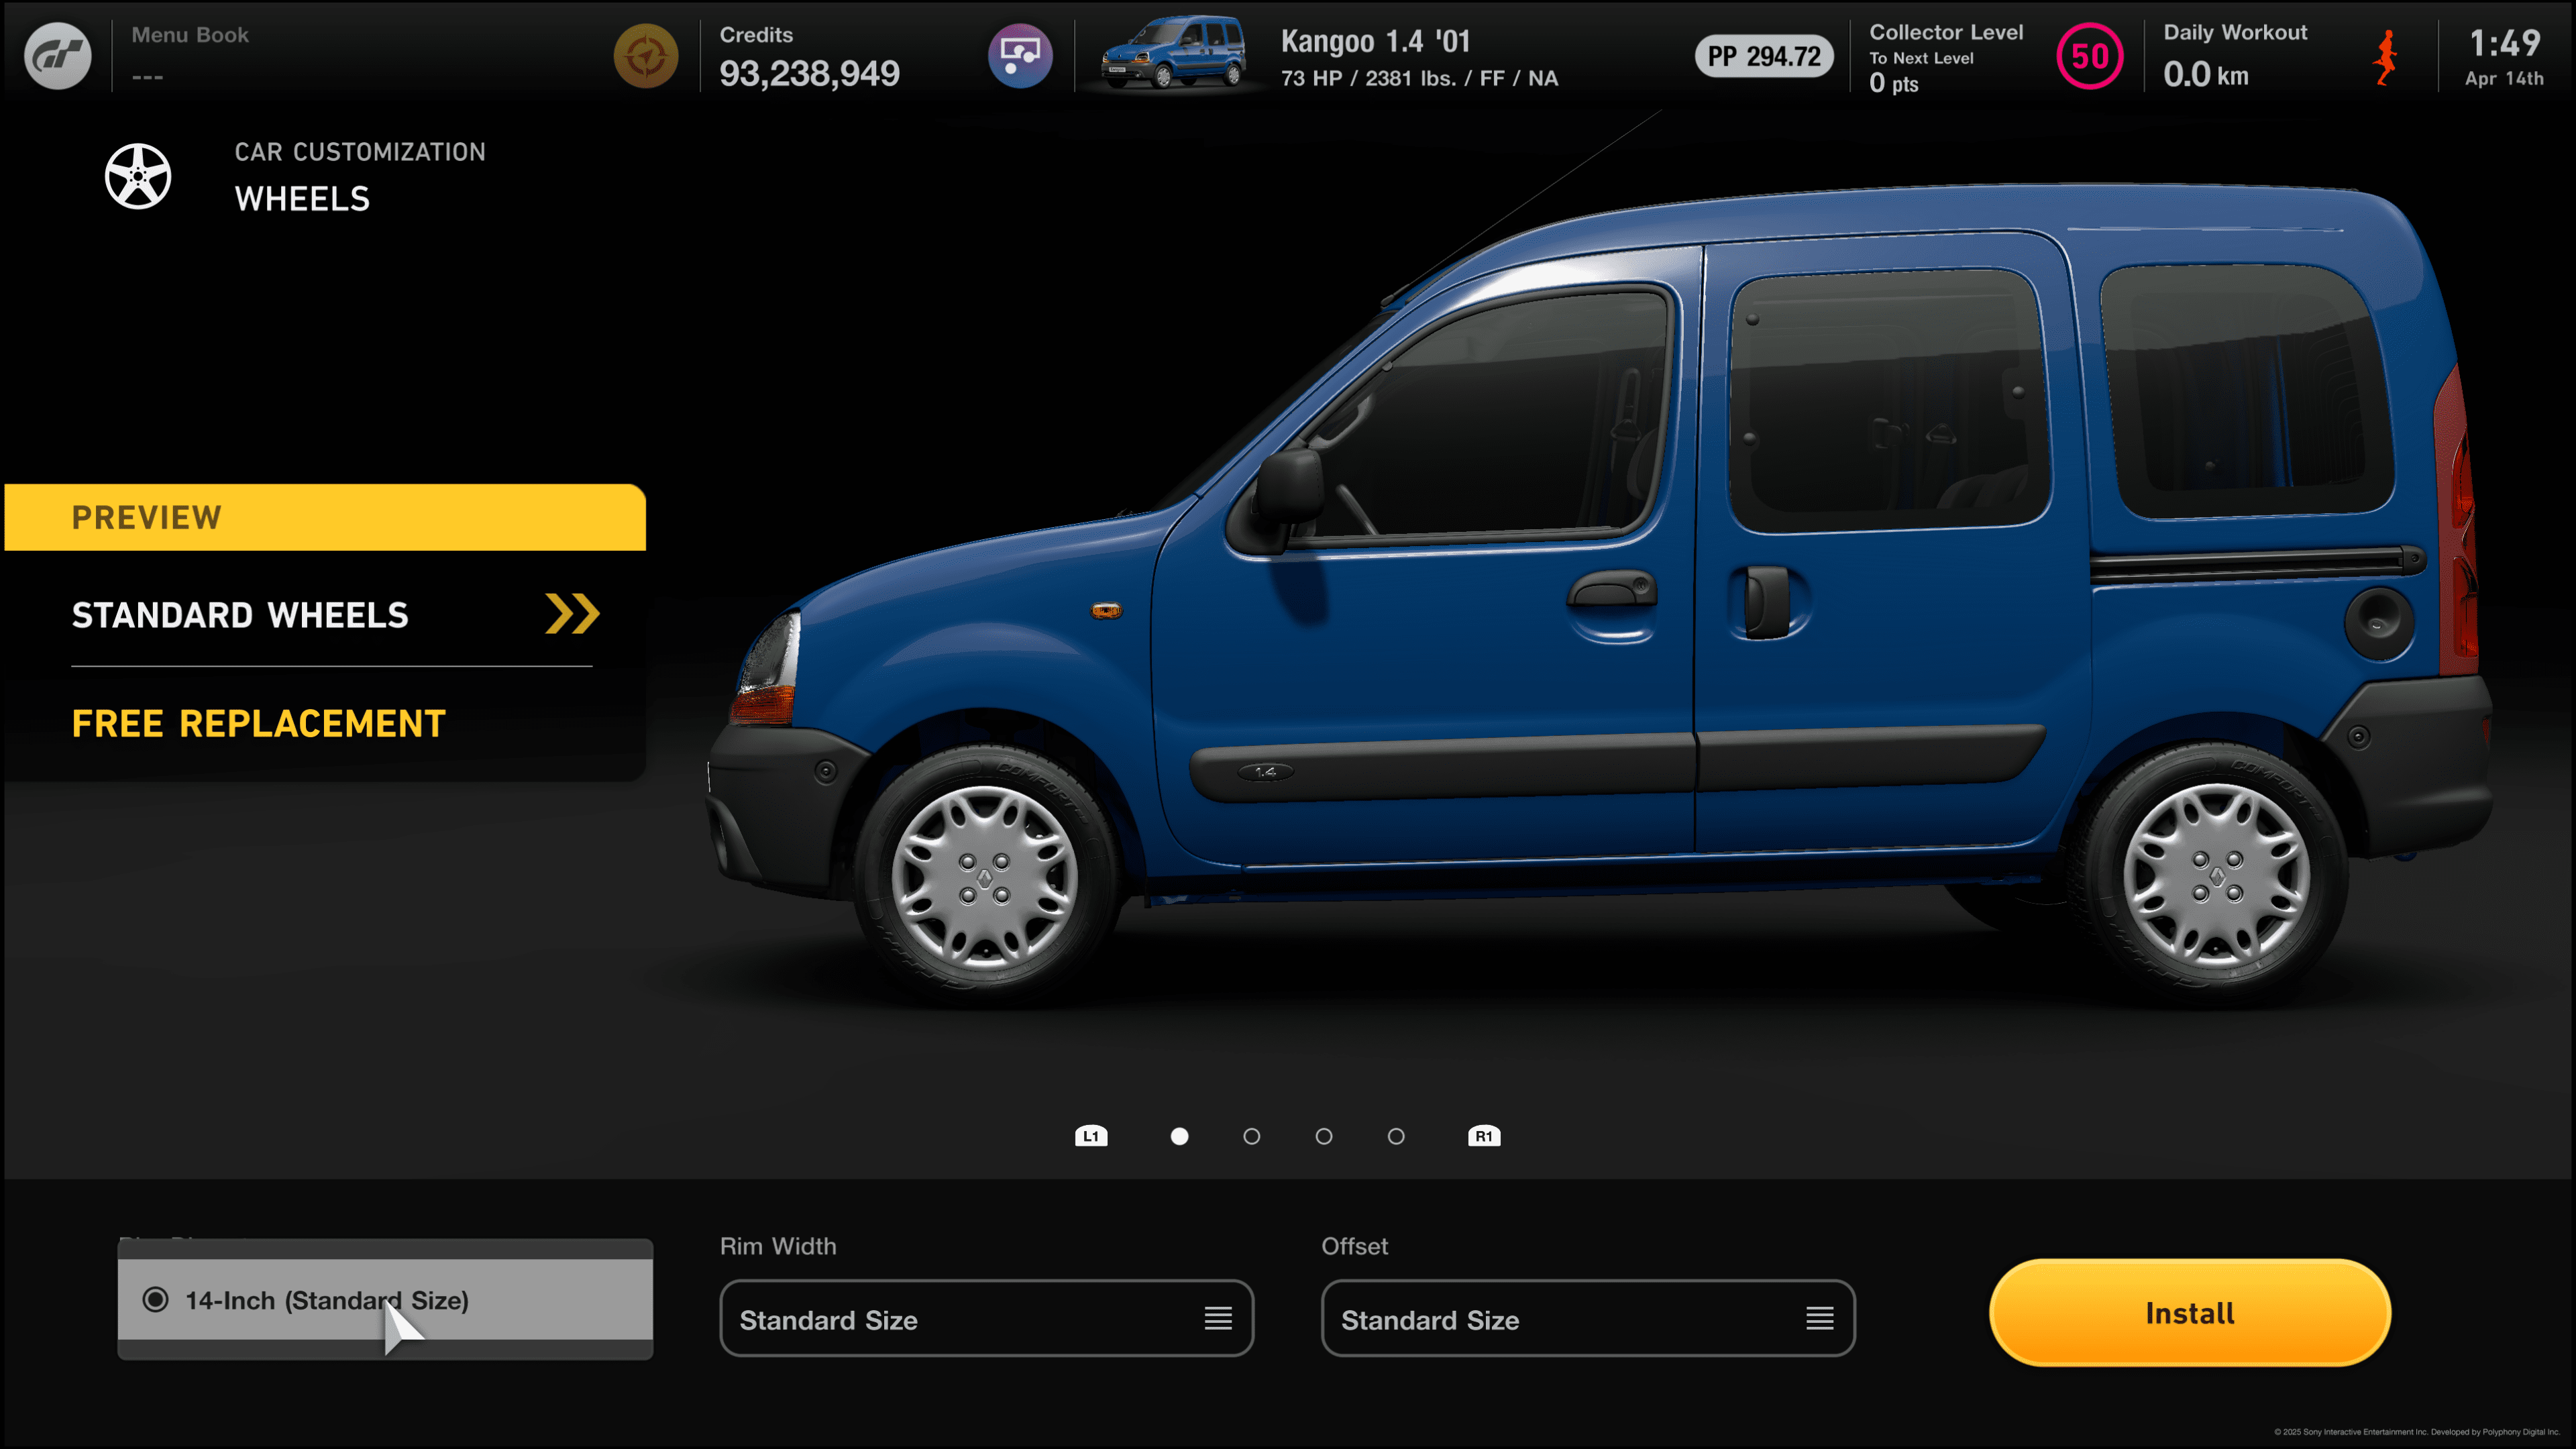
Task: Click the Daily Workout runner icon
Action: pyautogui.click(x=2386, y=57)
